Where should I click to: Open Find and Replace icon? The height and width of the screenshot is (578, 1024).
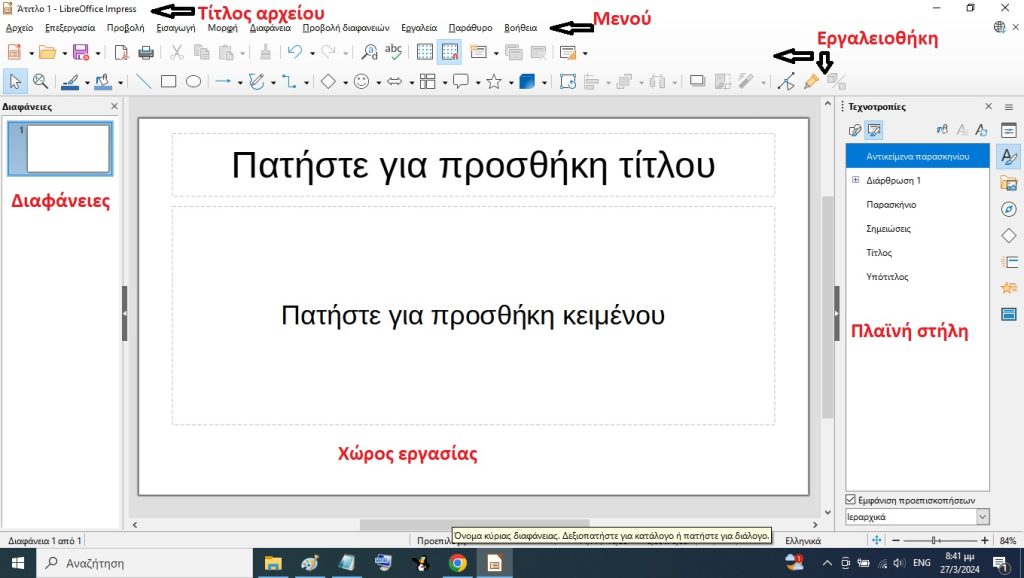(x=370, y=52)
